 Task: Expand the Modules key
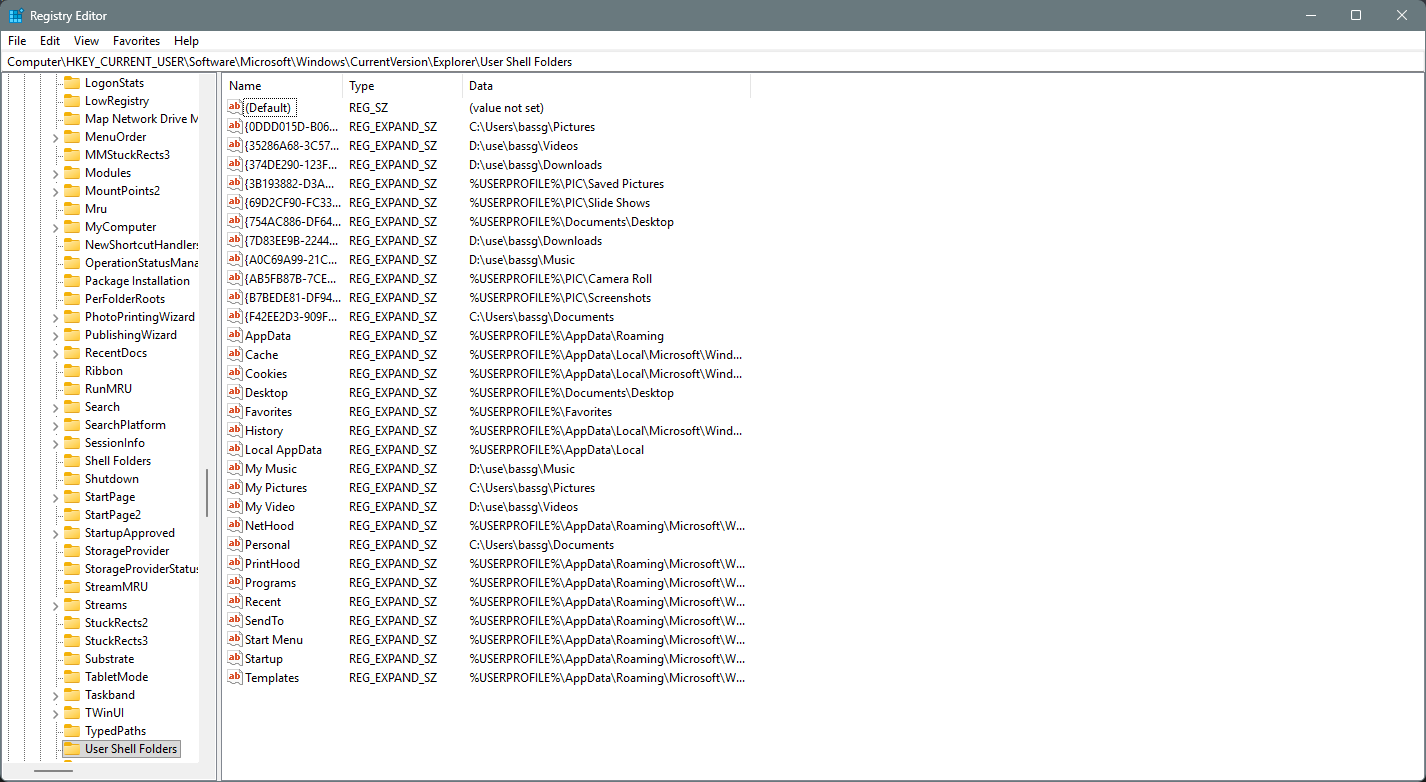pos(55,173)
